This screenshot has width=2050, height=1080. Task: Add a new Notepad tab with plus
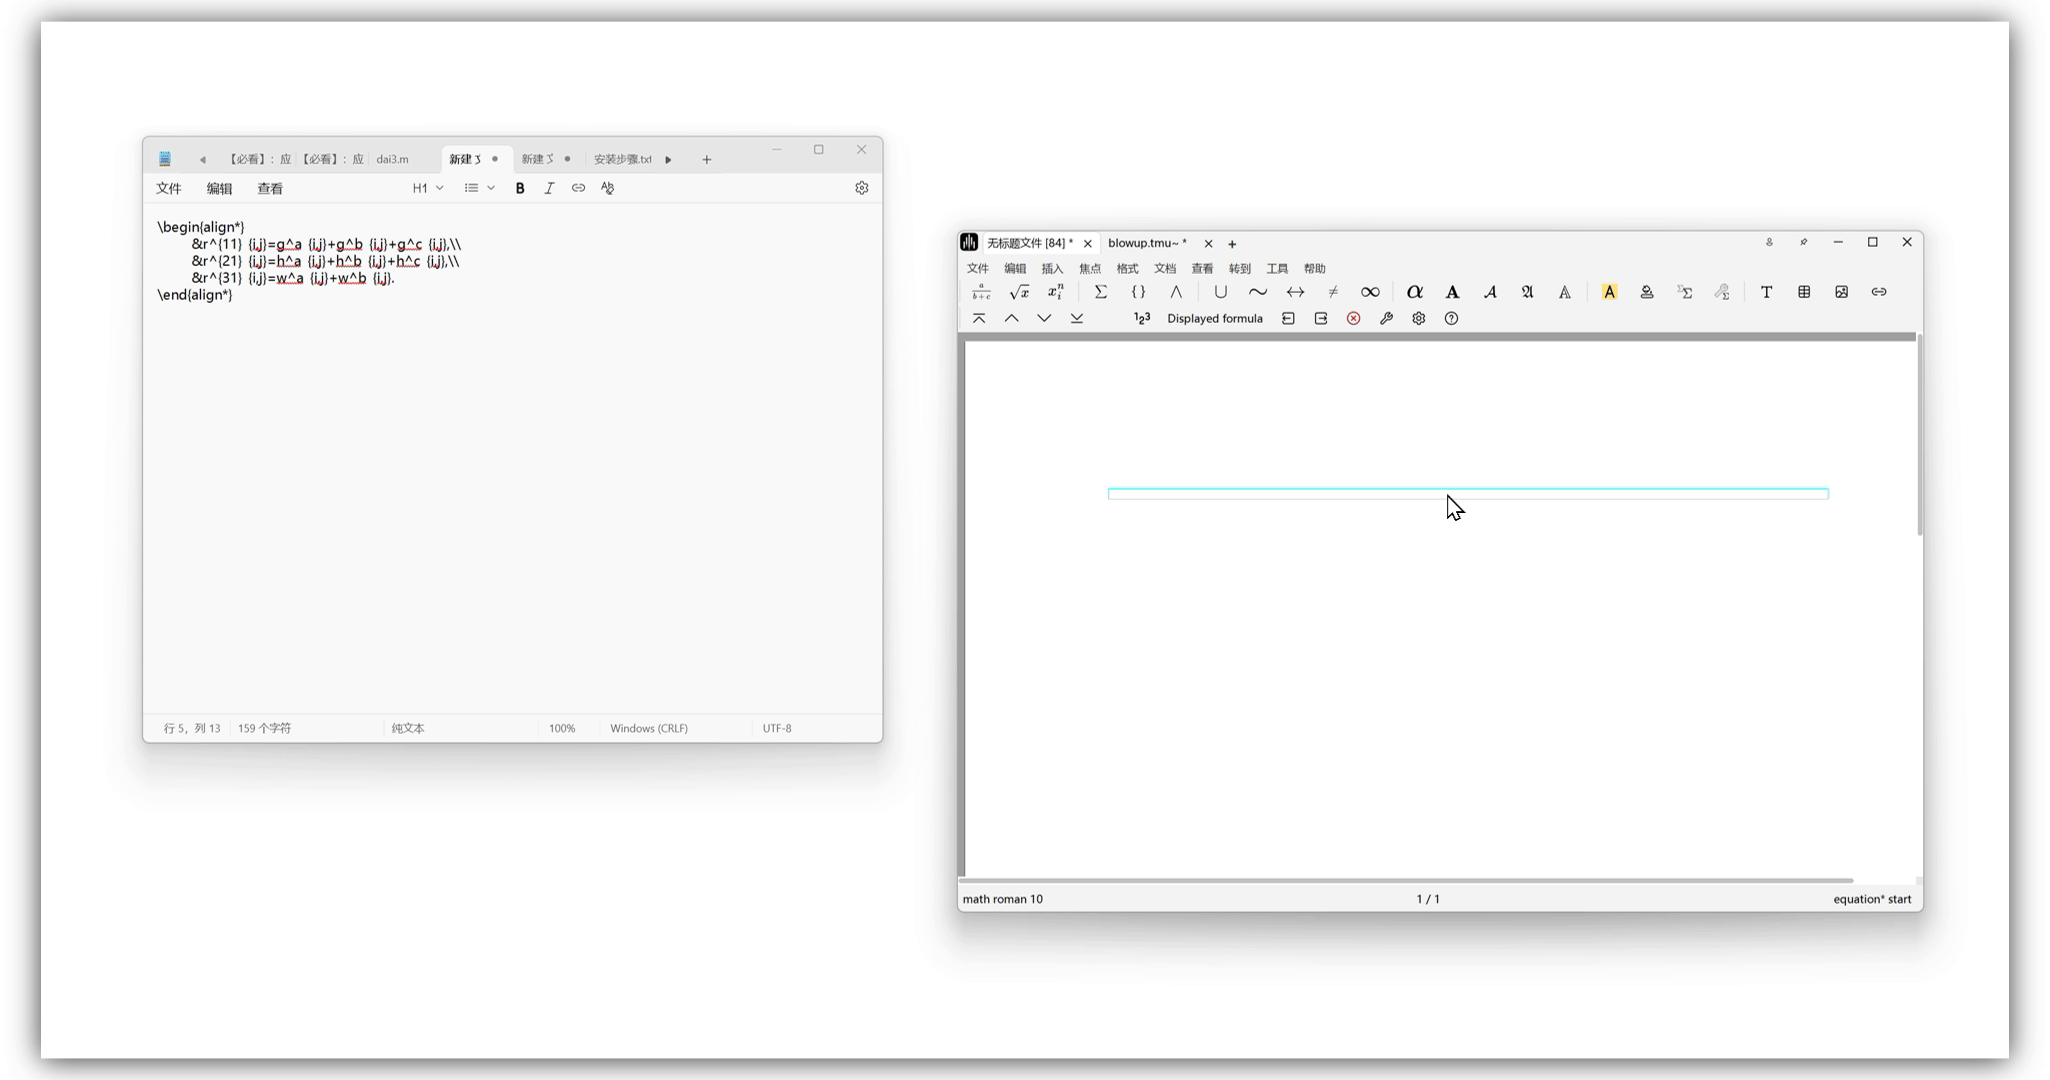click(x=707, y=159)
